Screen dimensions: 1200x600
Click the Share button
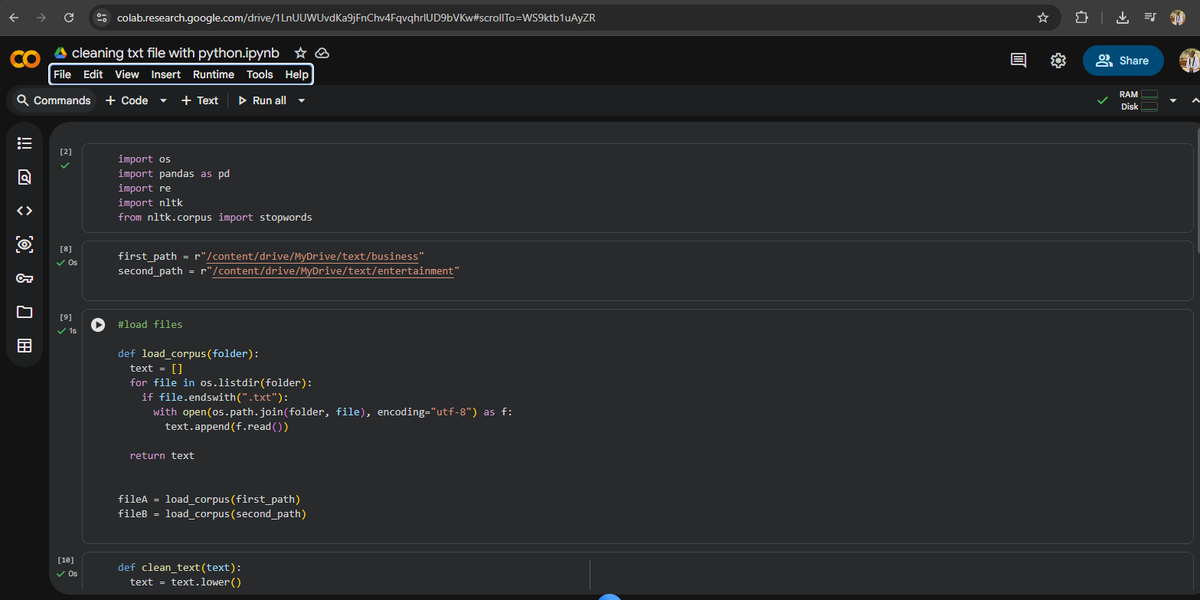point(1123,61)
